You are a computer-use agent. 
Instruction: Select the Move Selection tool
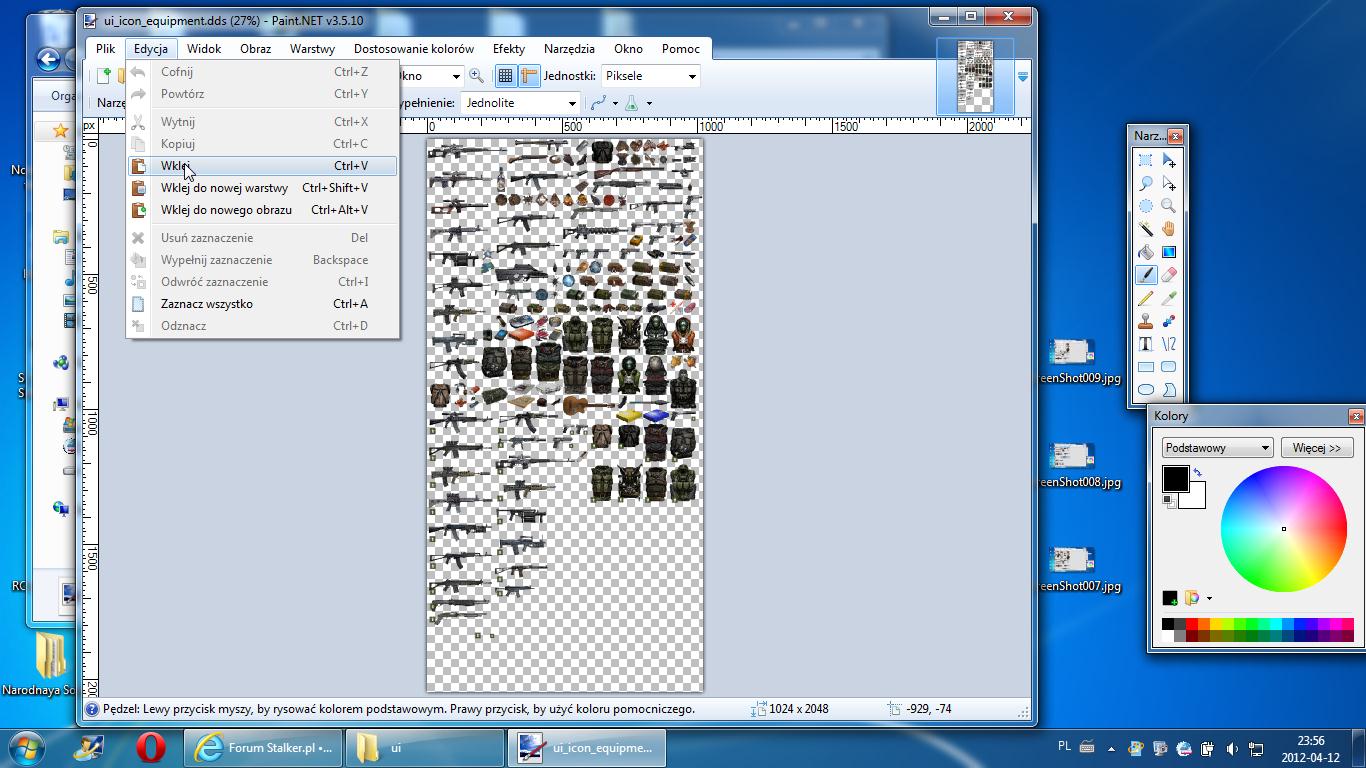pos(1168,183)
